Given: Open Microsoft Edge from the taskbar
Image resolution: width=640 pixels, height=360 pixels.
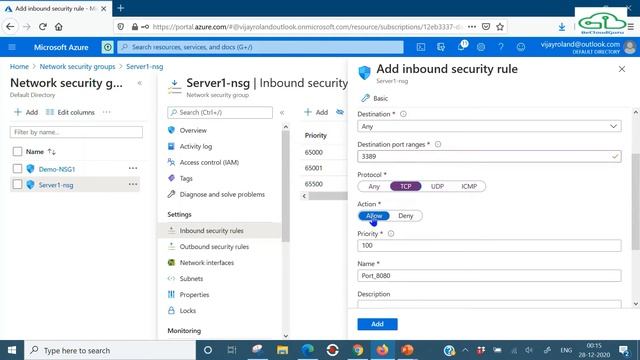Looking at the screenshot, I should click(x=308, y=350).
